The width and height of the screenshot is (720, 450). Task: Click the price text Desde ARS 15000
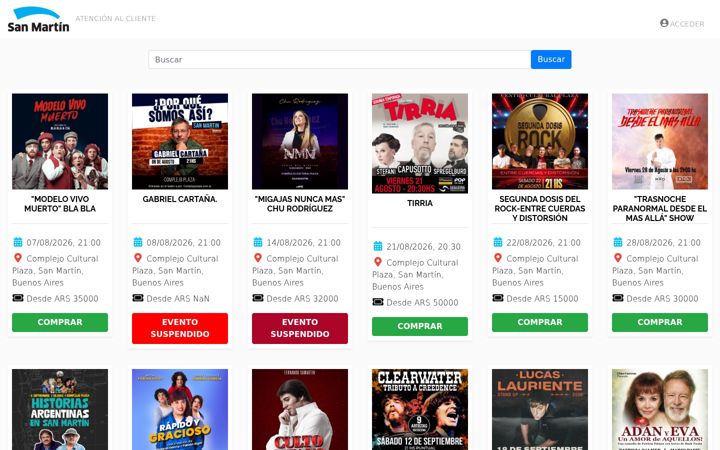click(x=542, y=298)
